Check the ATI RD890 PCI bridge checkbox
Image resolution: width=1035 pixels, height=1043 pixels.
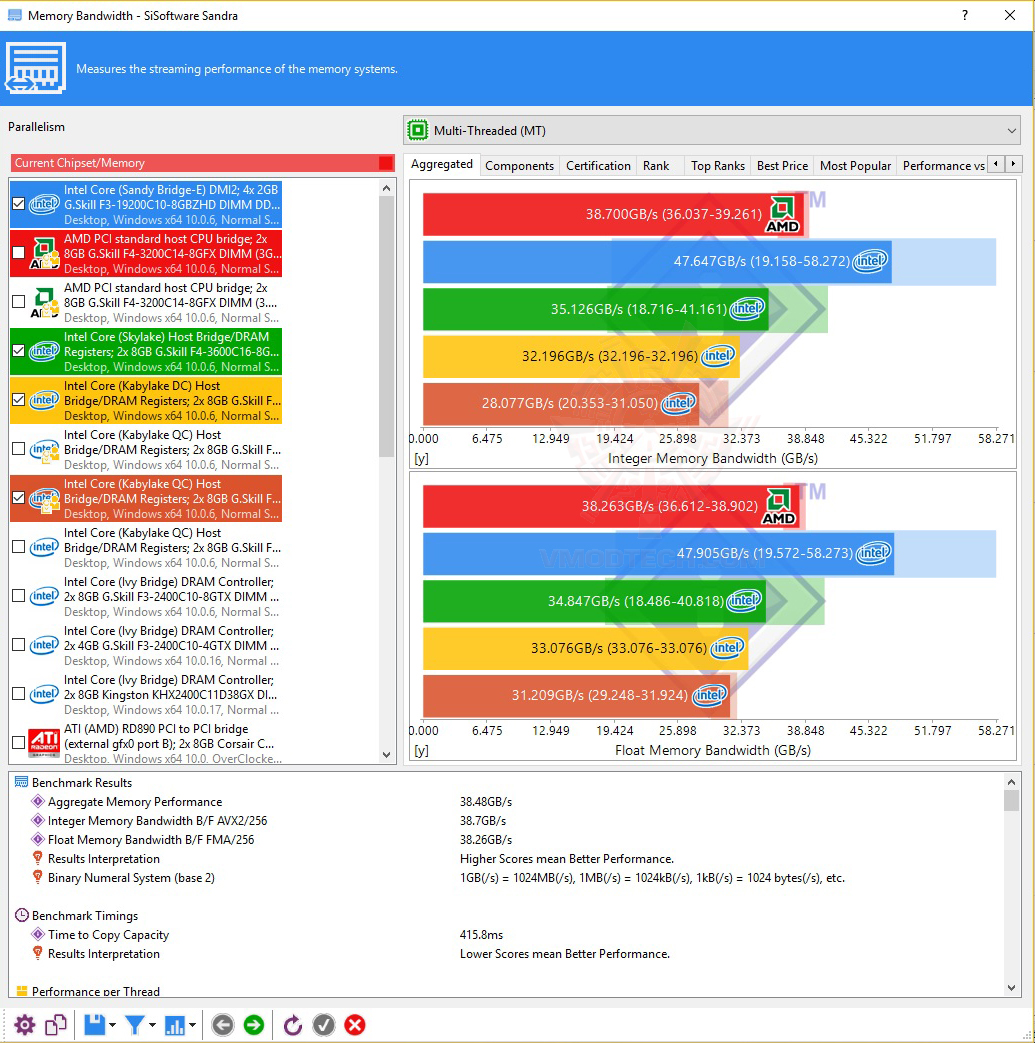click(x=19, y=742)
